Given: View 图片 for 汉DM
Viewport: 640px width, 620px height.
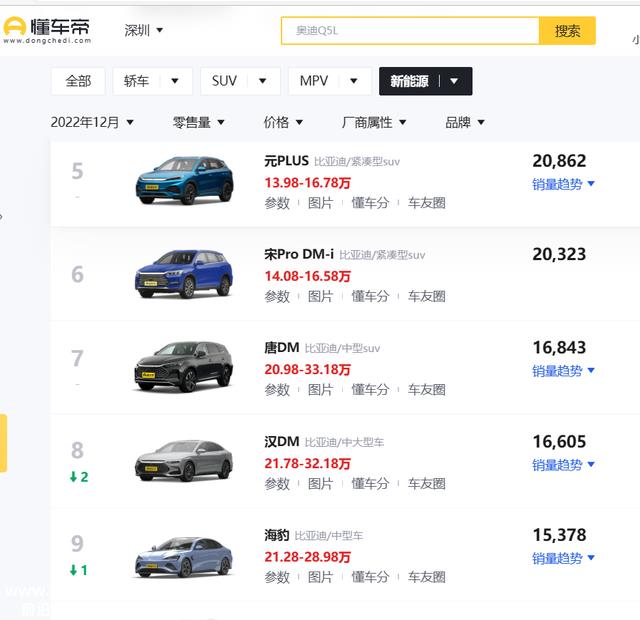Looking at the screenshot, I should point(320,484).
